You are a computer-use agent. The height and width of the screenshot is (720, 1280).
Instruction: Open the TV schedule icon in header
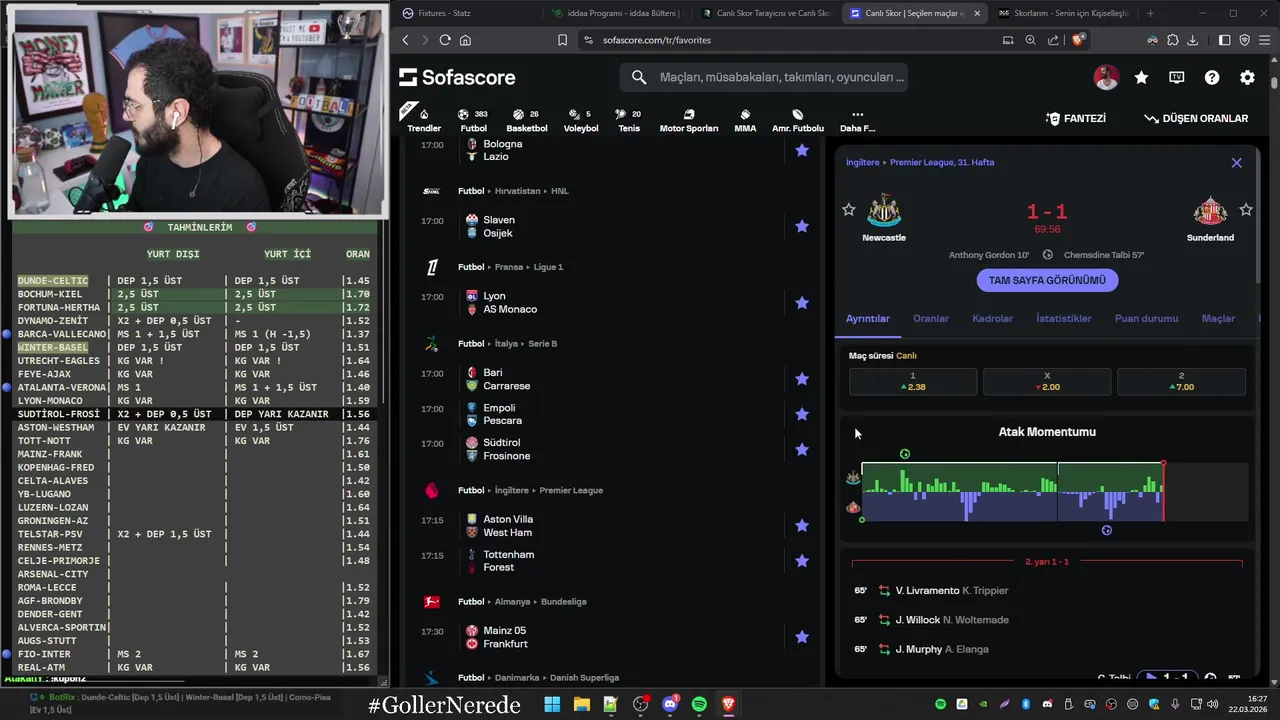1177,77
